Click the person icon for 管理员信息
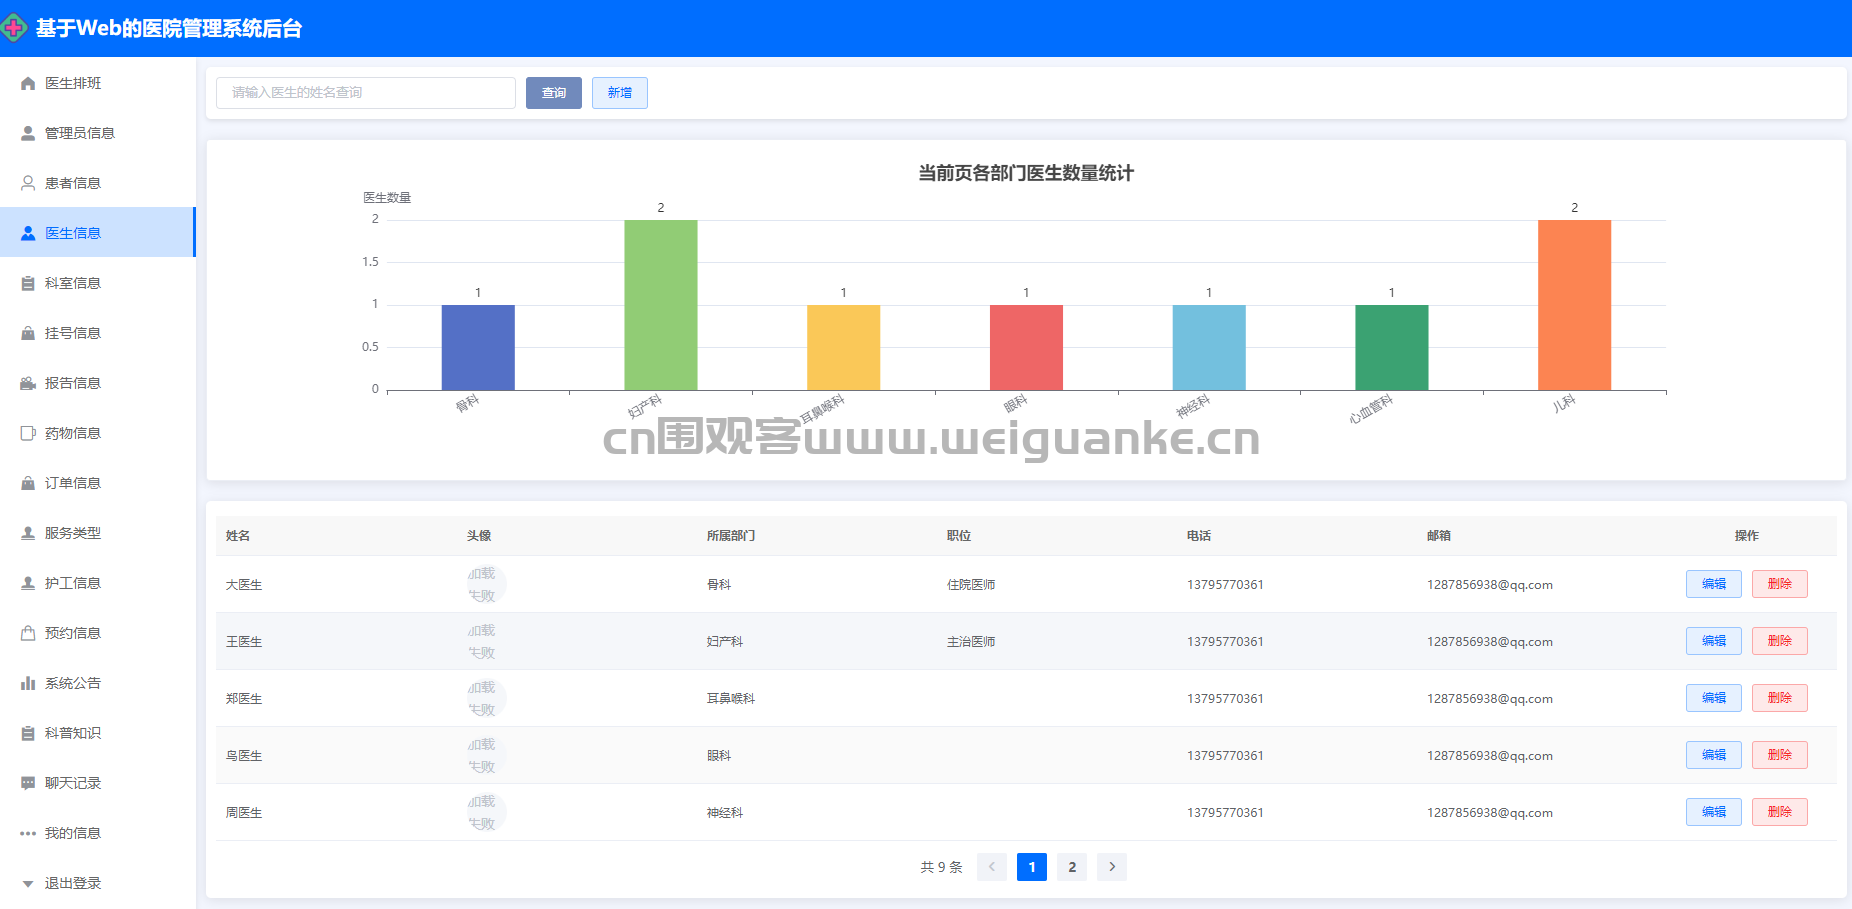 28,133
